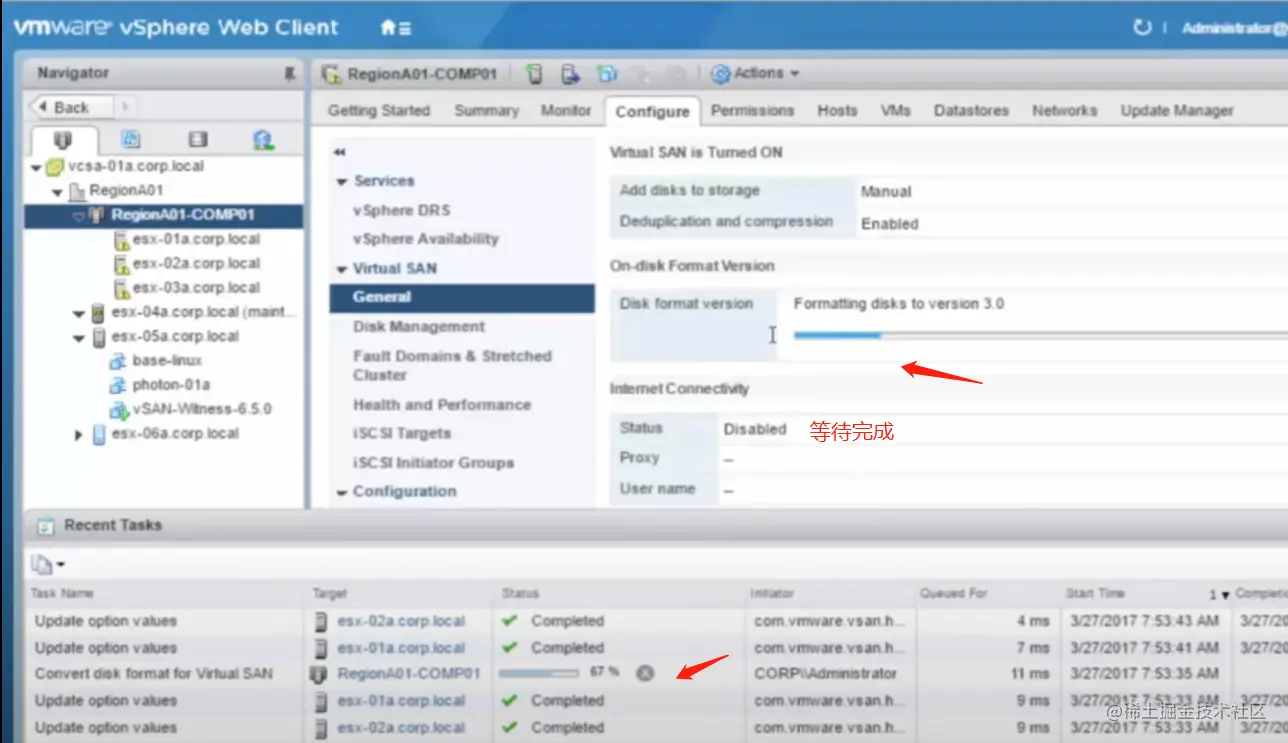Select General under Virtual SAN

click(x=462, y=297)
